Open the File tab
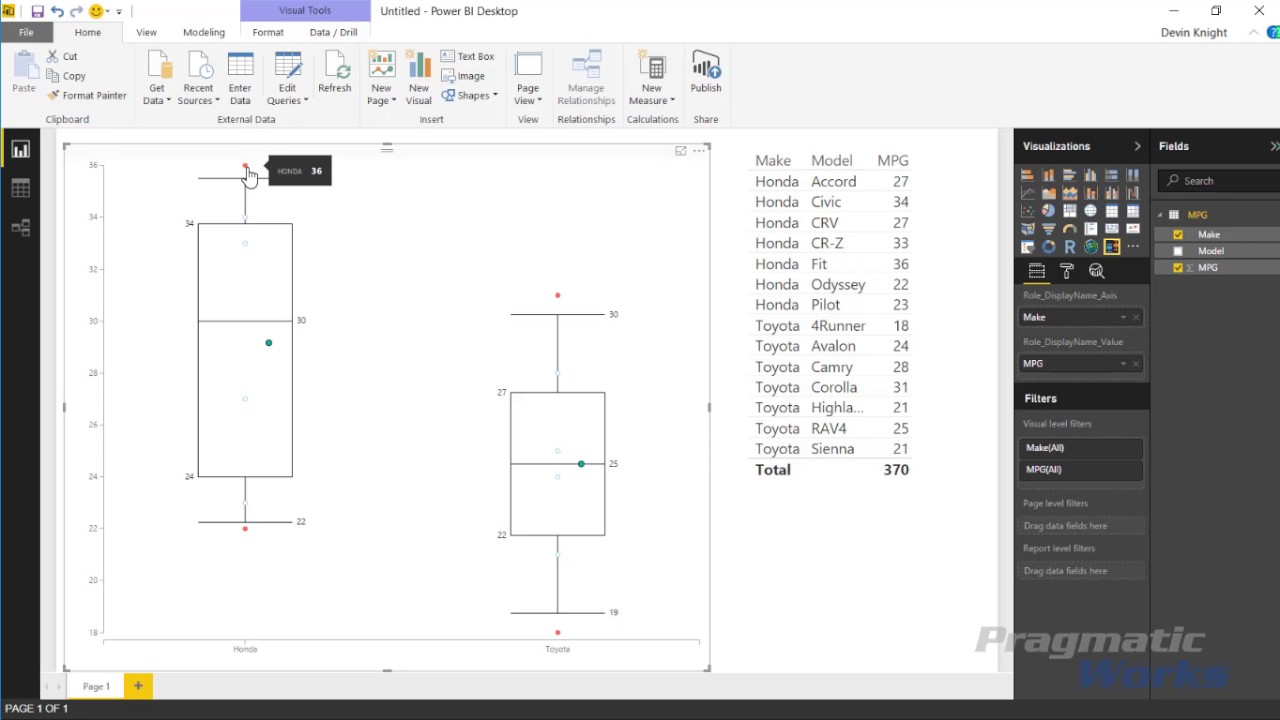The image size is (1280, 720). tap(26, 32)
